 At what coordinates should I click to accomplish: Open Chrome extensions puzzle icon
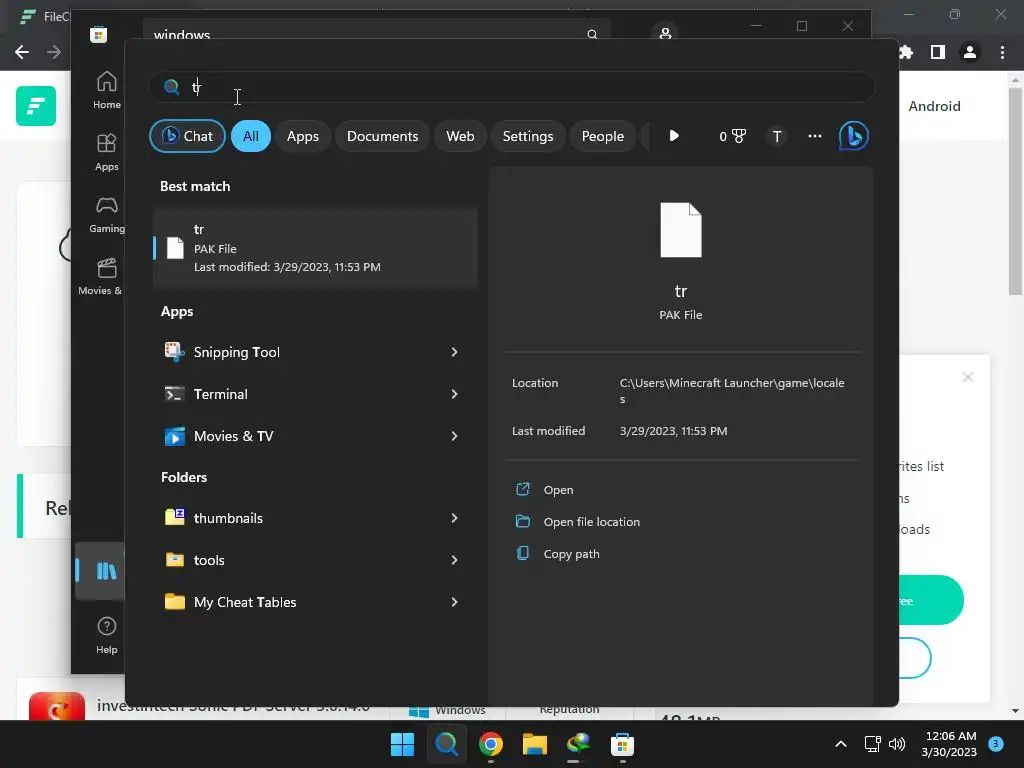[x=906, y=52]
